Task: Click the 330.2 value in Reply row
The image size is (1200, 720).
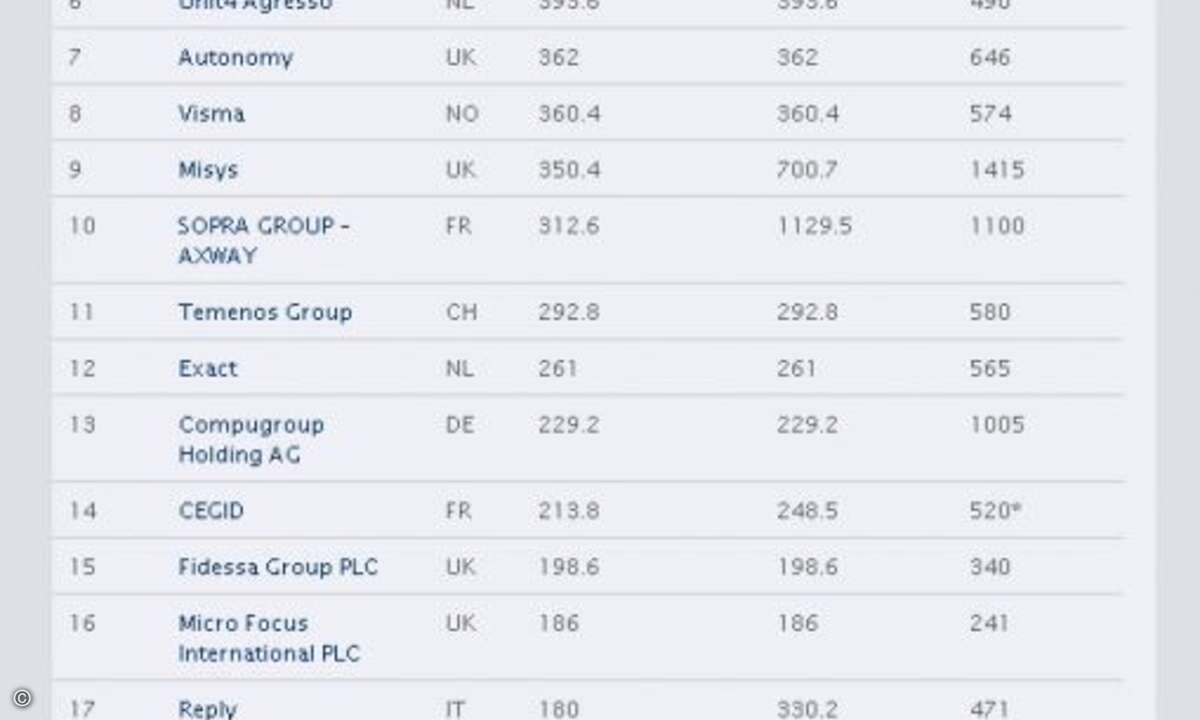Action: (807, 709)
